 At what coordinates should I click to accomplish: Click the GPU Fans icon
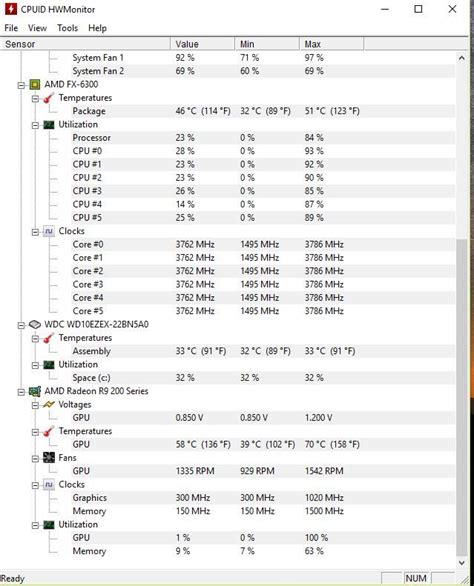tap(49, 458)
